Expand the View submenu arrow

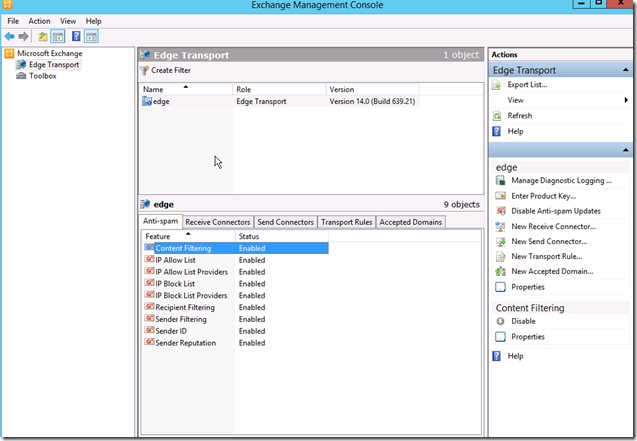626,100
